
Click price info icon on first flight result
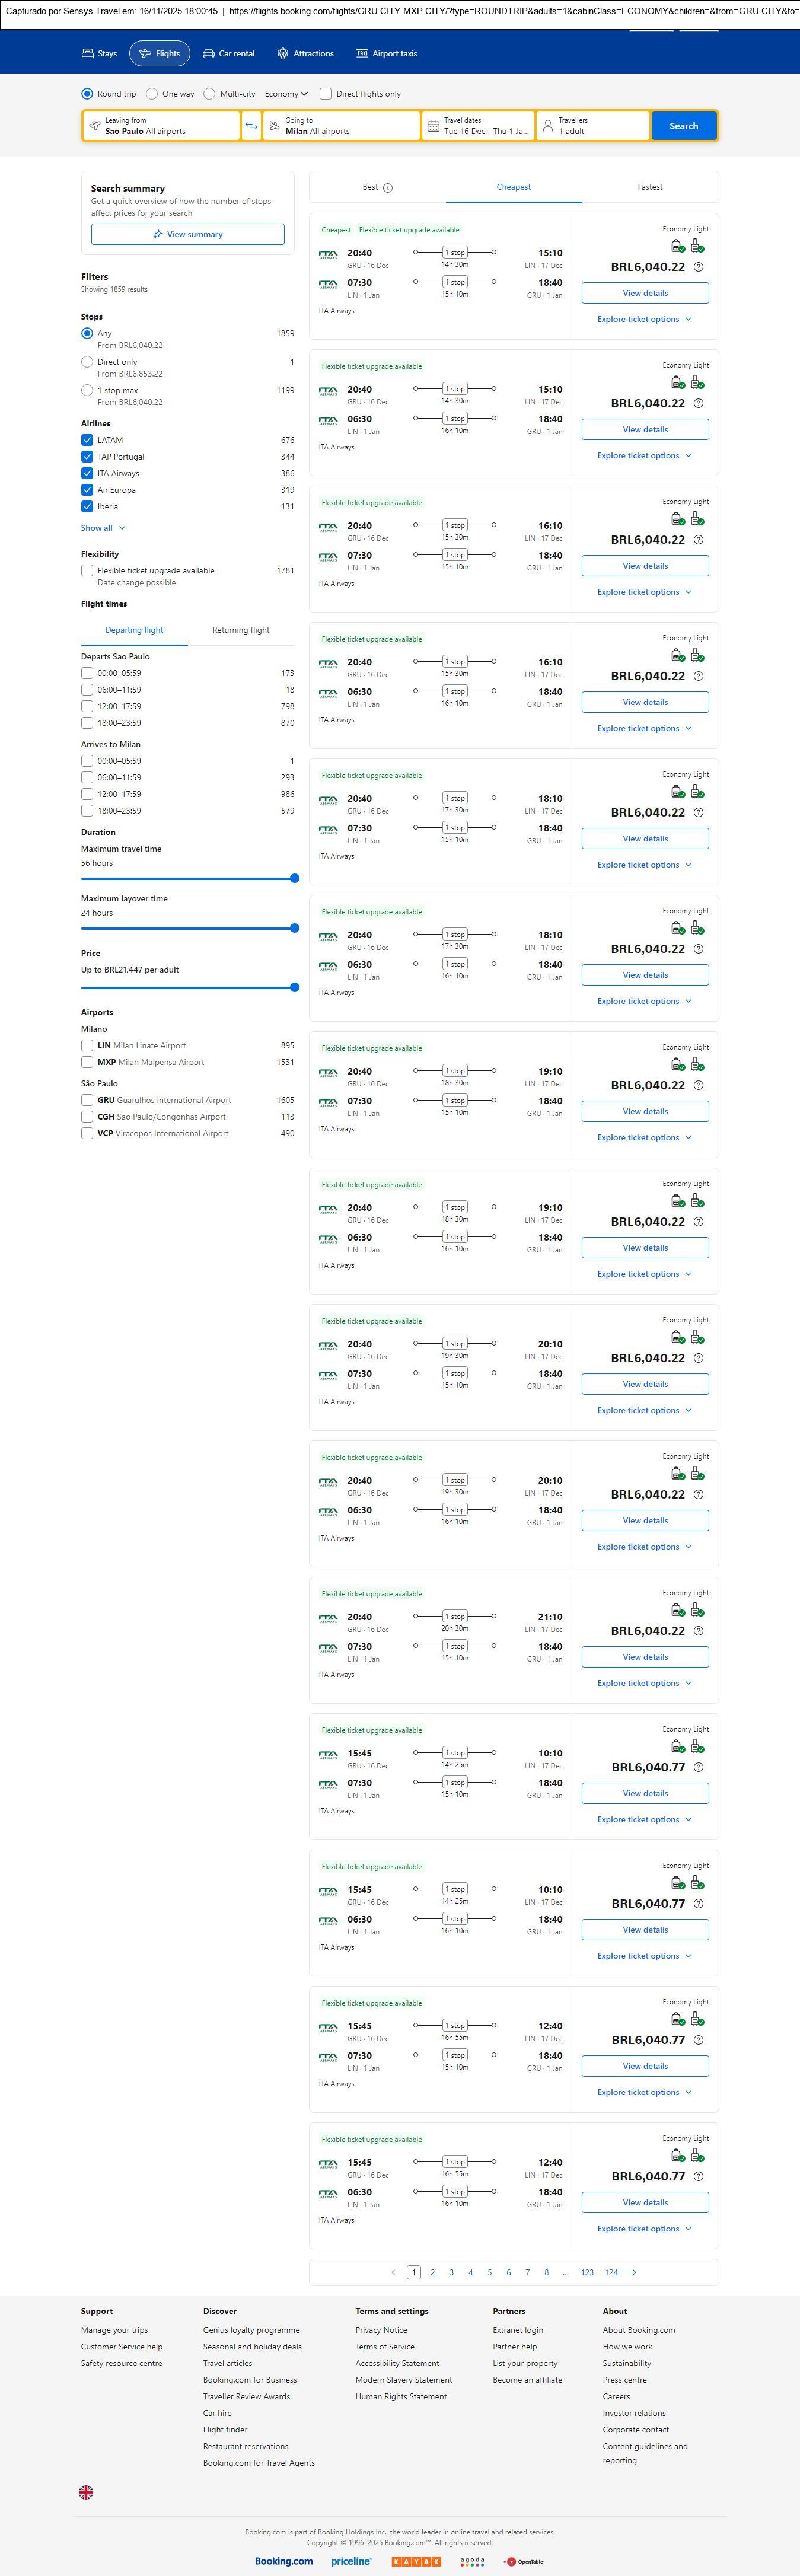698,267
